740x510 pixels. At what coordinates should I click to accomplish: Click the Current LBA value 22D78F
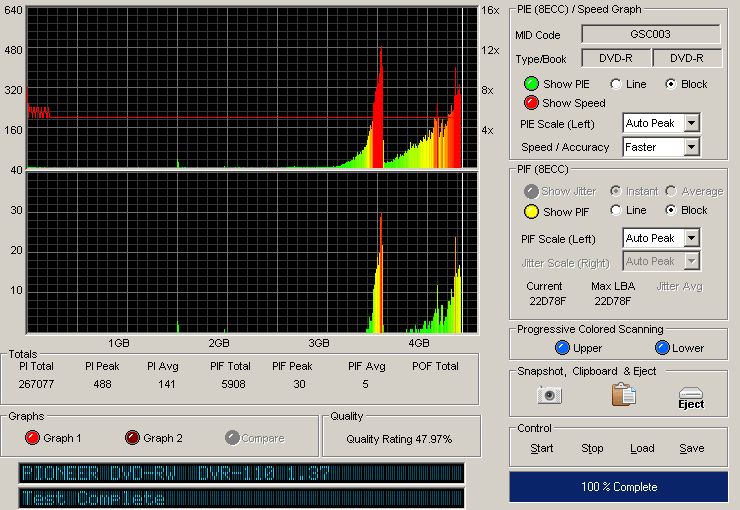[x=547, y=301]
